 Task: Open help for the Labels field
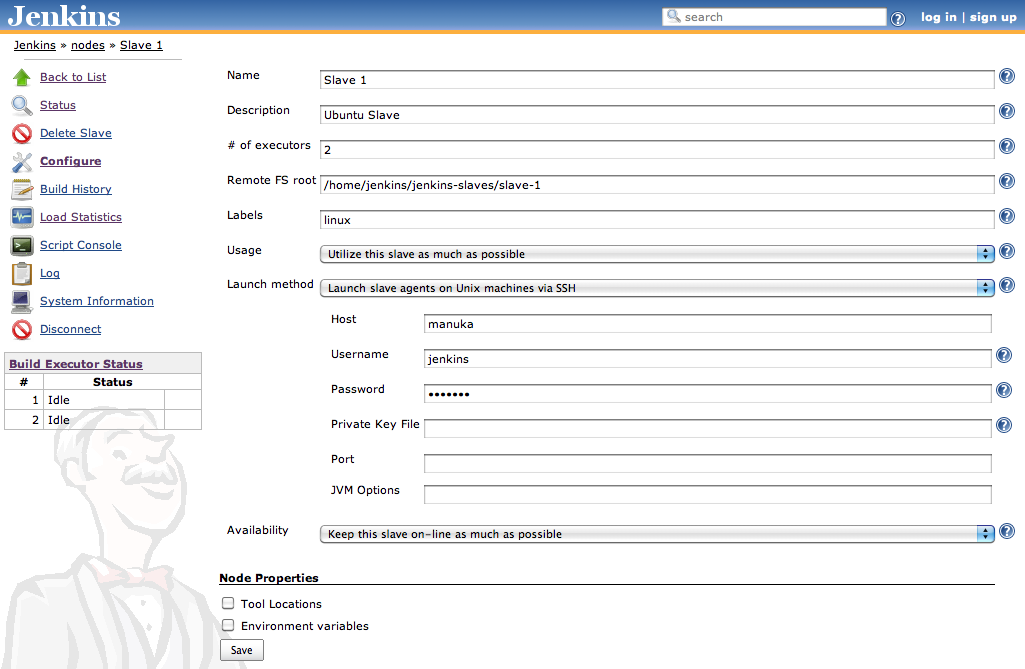point(1007,216)
